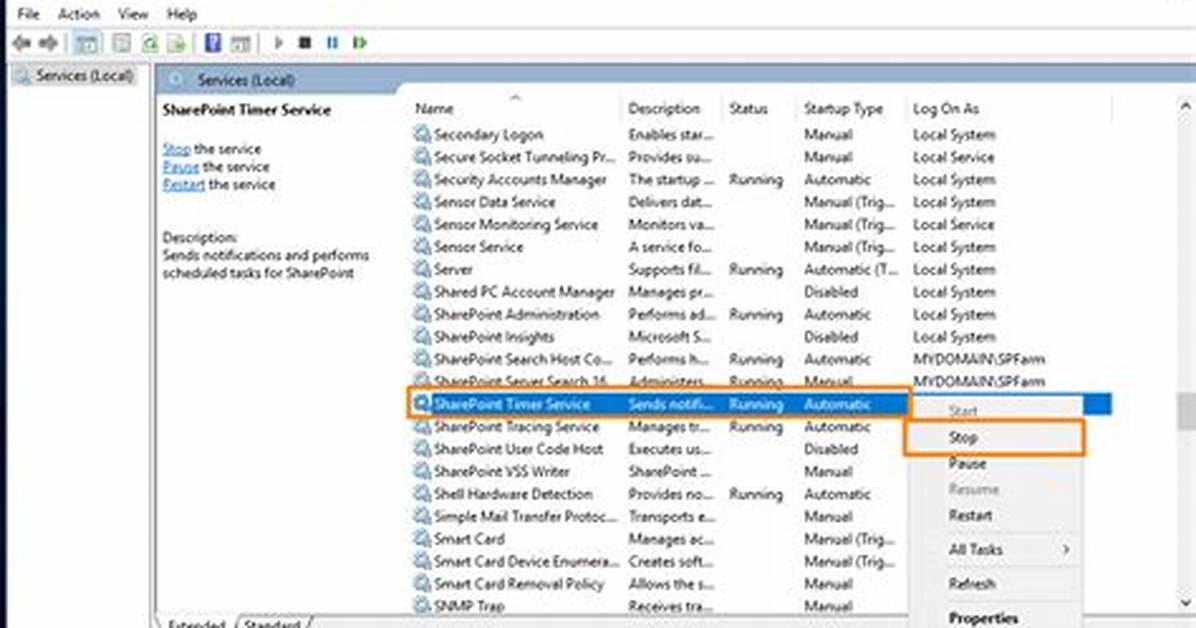
Task: Click the Forward arrow toolbar icon
Action: pos(48,43)
